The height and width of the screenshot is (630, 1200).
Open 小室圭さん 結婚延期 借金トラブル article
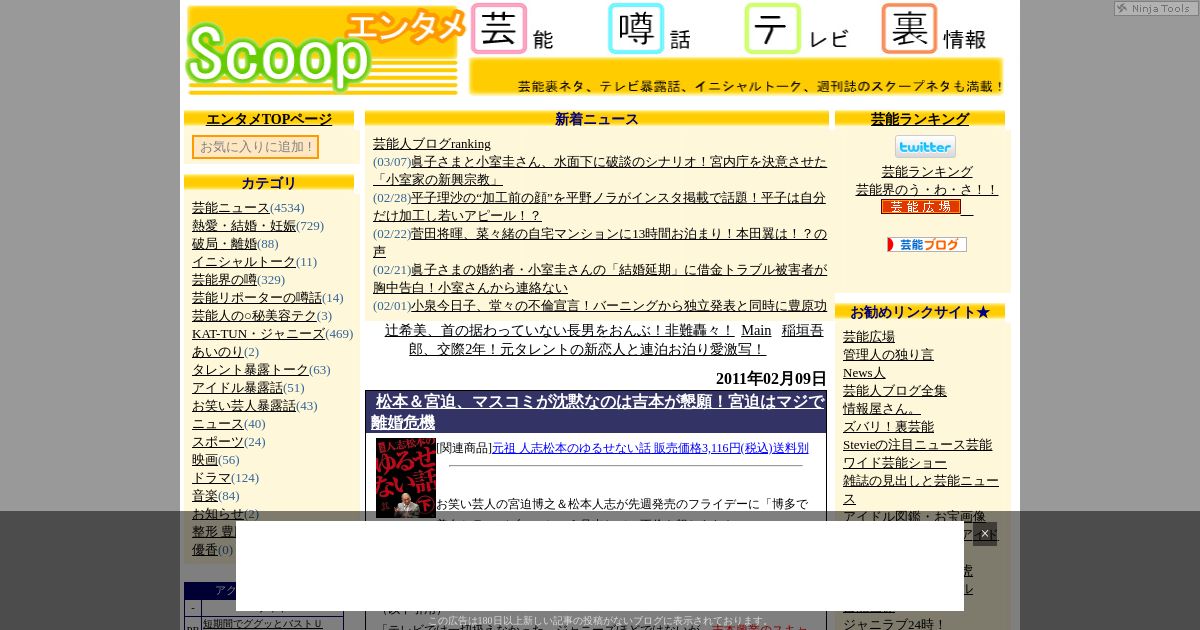coord(600,279)
